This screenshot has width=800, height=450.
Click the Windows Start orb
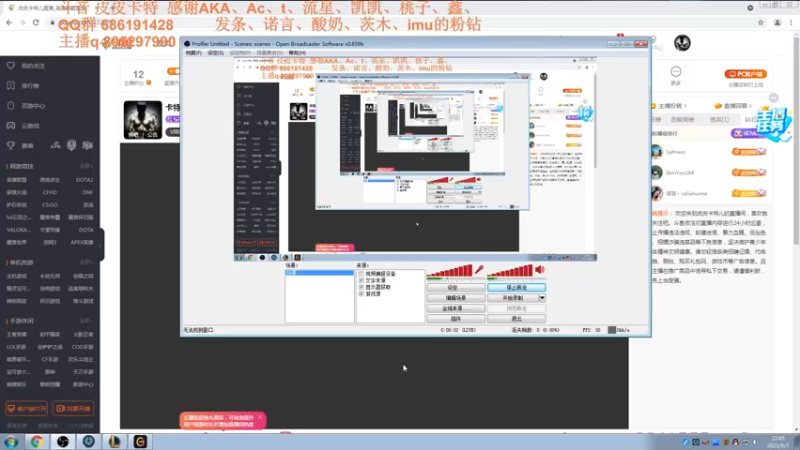click(x=11, y=441)
